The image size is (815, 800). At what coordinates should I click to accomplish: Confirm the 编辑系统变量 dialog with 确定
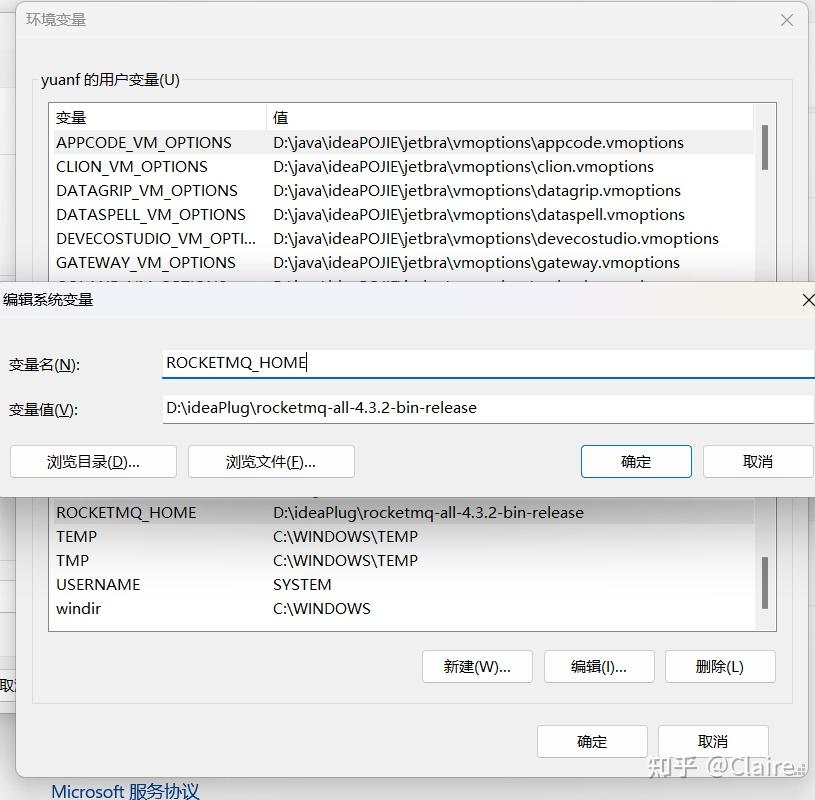point(636,461)
